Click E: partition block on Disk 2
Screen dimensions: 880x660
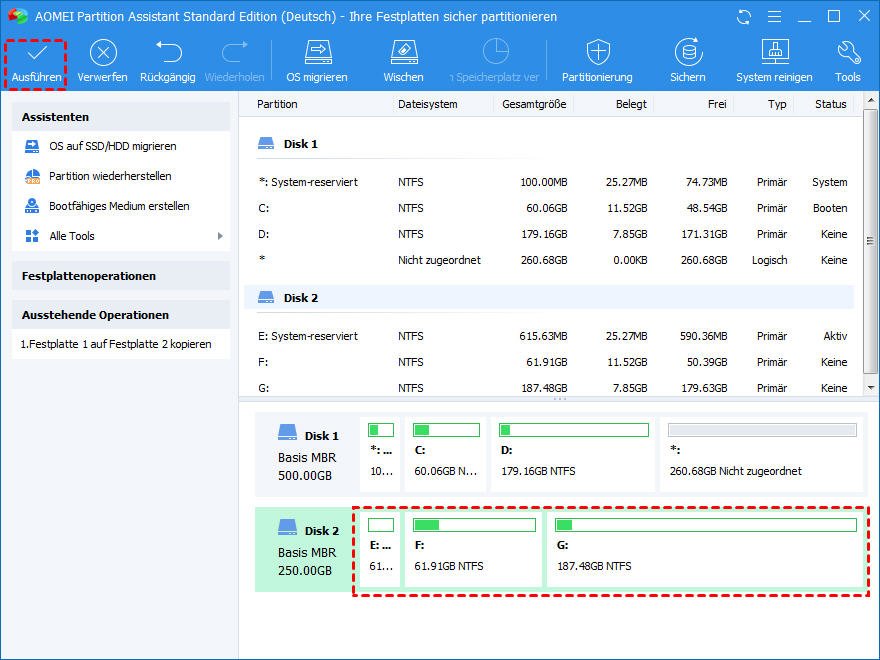coord(380,549)
